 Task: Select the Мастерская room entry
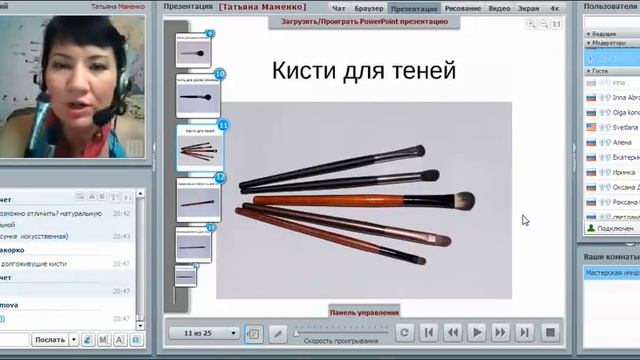click(612, 273)
